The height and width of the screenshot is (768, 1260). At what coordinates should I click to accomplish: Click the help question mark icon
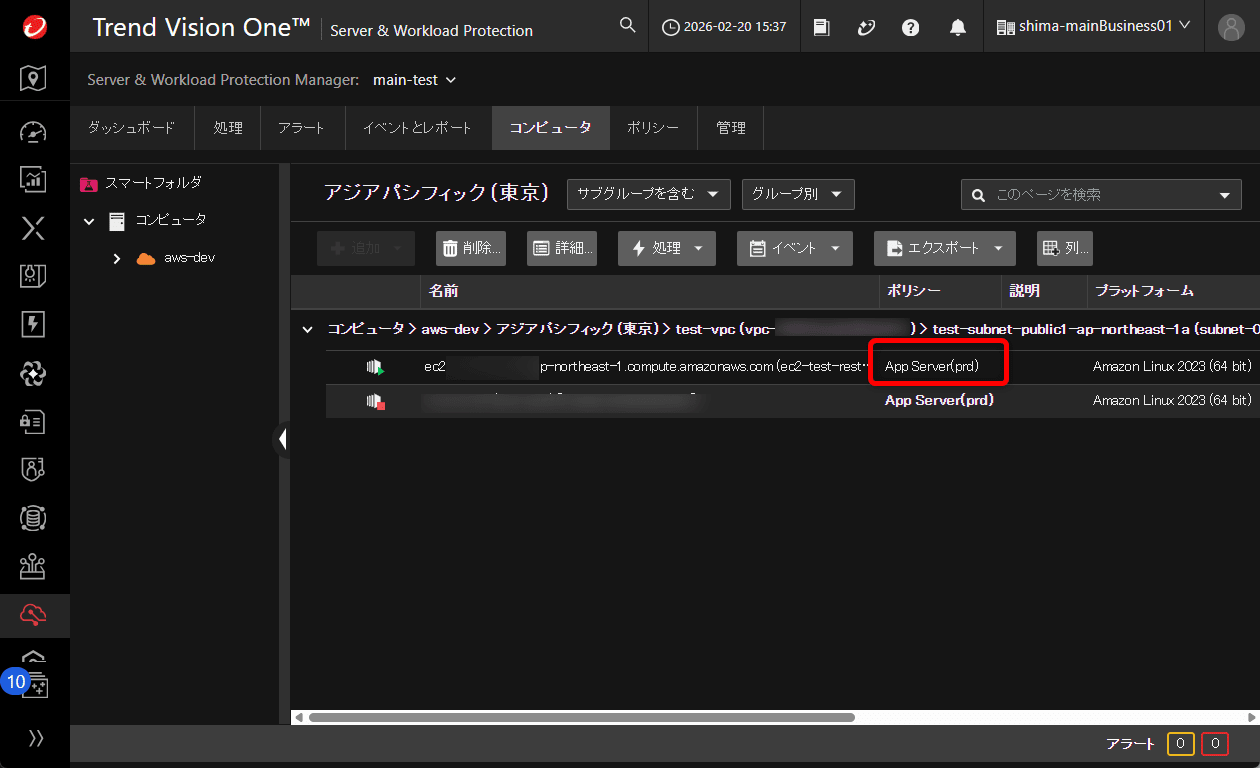click(x=910, y=27)
